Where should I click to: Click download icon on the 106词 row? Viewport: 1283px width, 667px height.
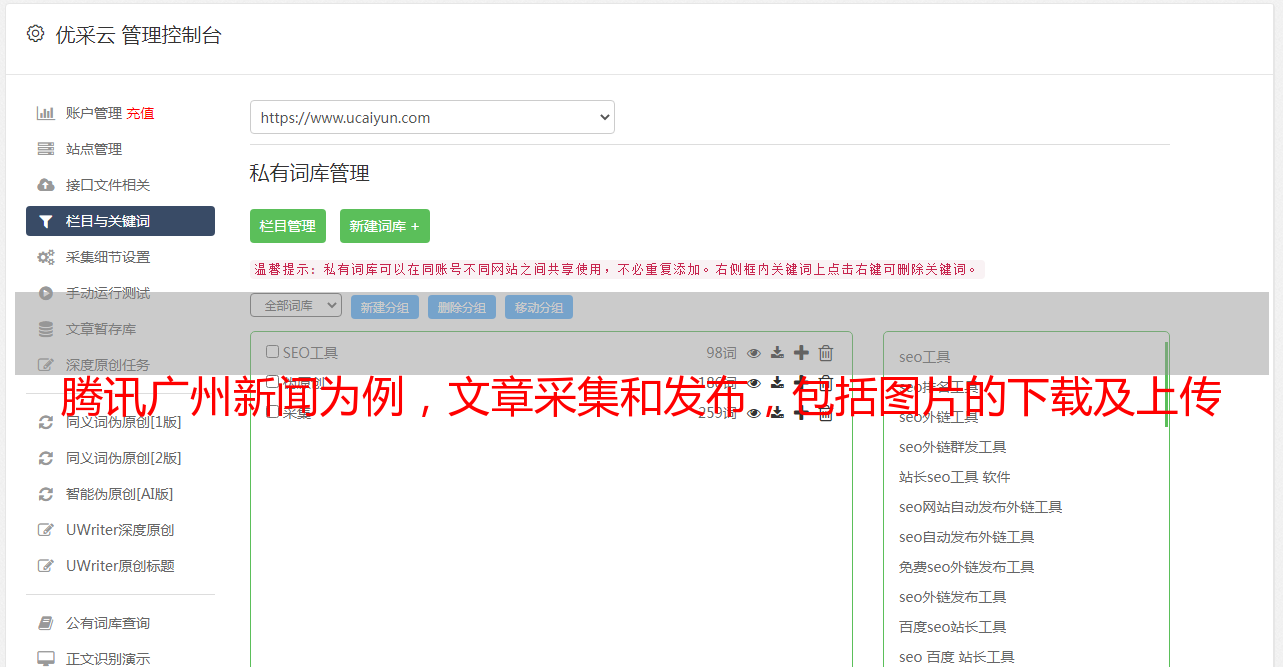(777, 383)
